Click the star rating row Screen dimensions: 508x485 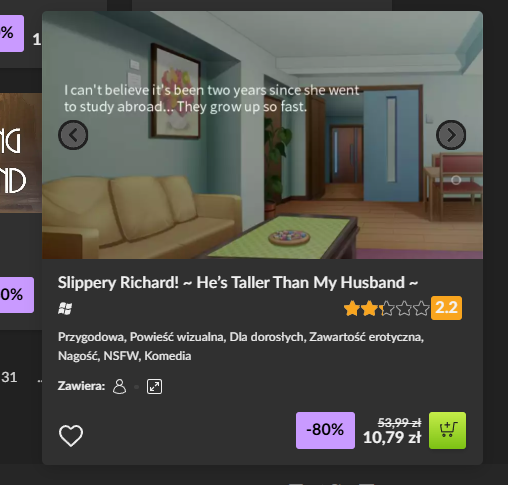coord(387,308)
